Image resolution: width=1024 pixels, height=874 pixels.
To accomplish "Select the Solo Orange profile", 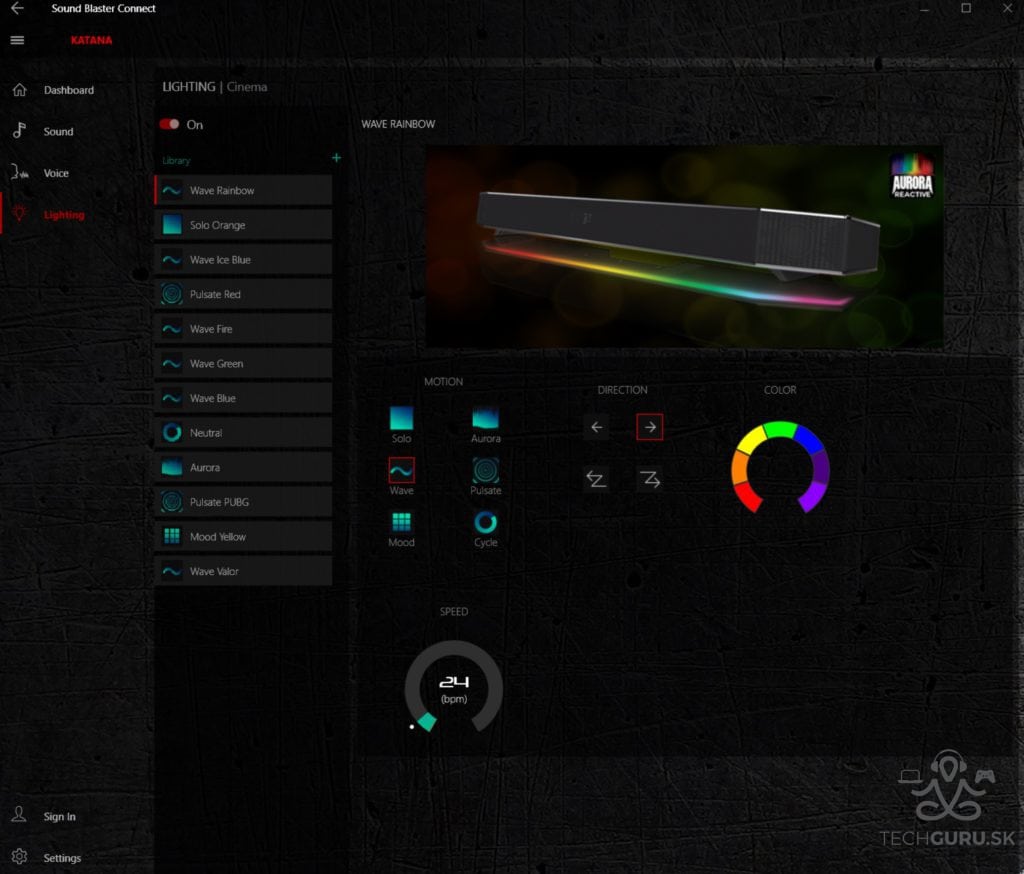I will coord(243,225).
